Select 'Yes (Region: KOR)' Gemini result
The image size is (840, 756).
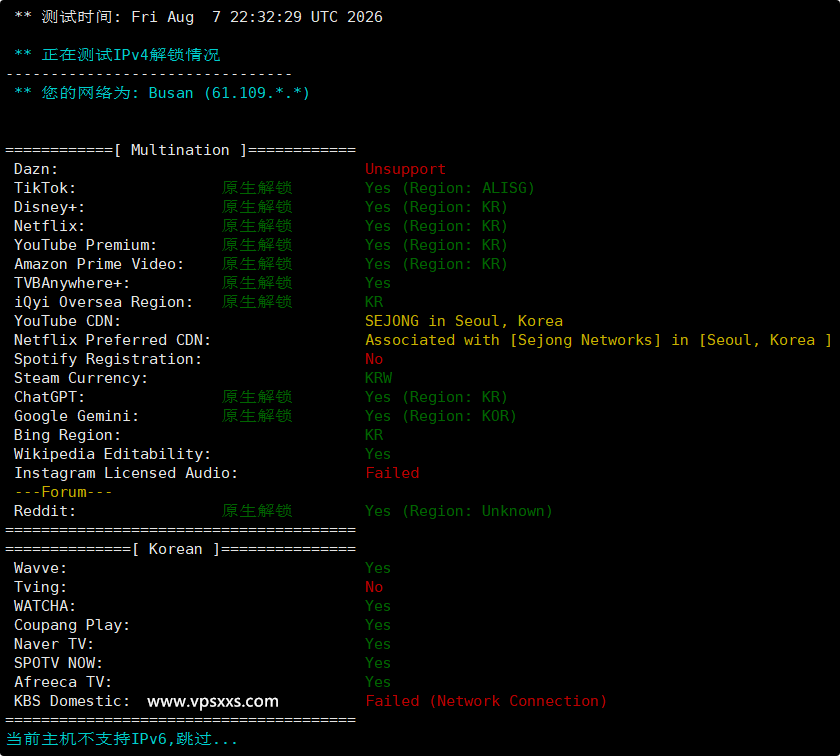[440, 416]
